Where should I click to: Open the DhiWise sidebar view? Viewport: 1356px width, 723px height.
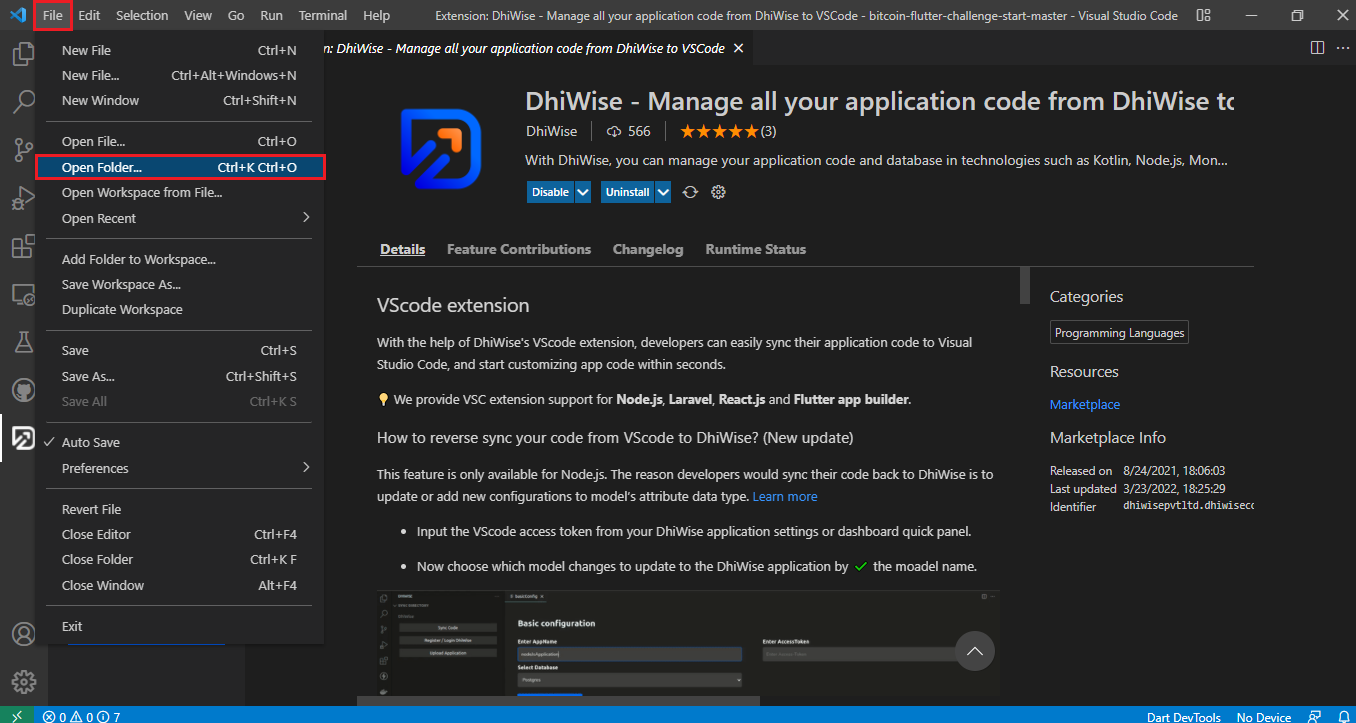coord(23,438)
